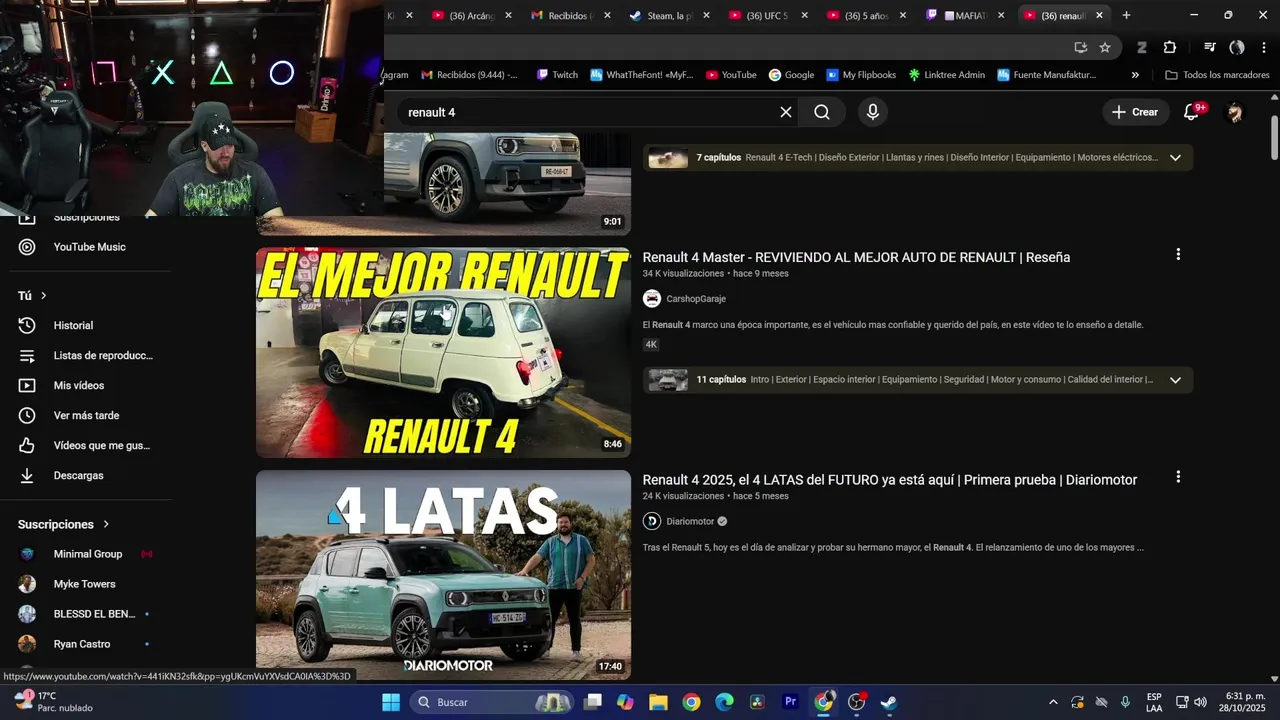Image resolution: width=1280 pixels, height=720 pixels.
Task: Show more bookmarks with the overflow chevron
Action: click(x=1135, y=75)
